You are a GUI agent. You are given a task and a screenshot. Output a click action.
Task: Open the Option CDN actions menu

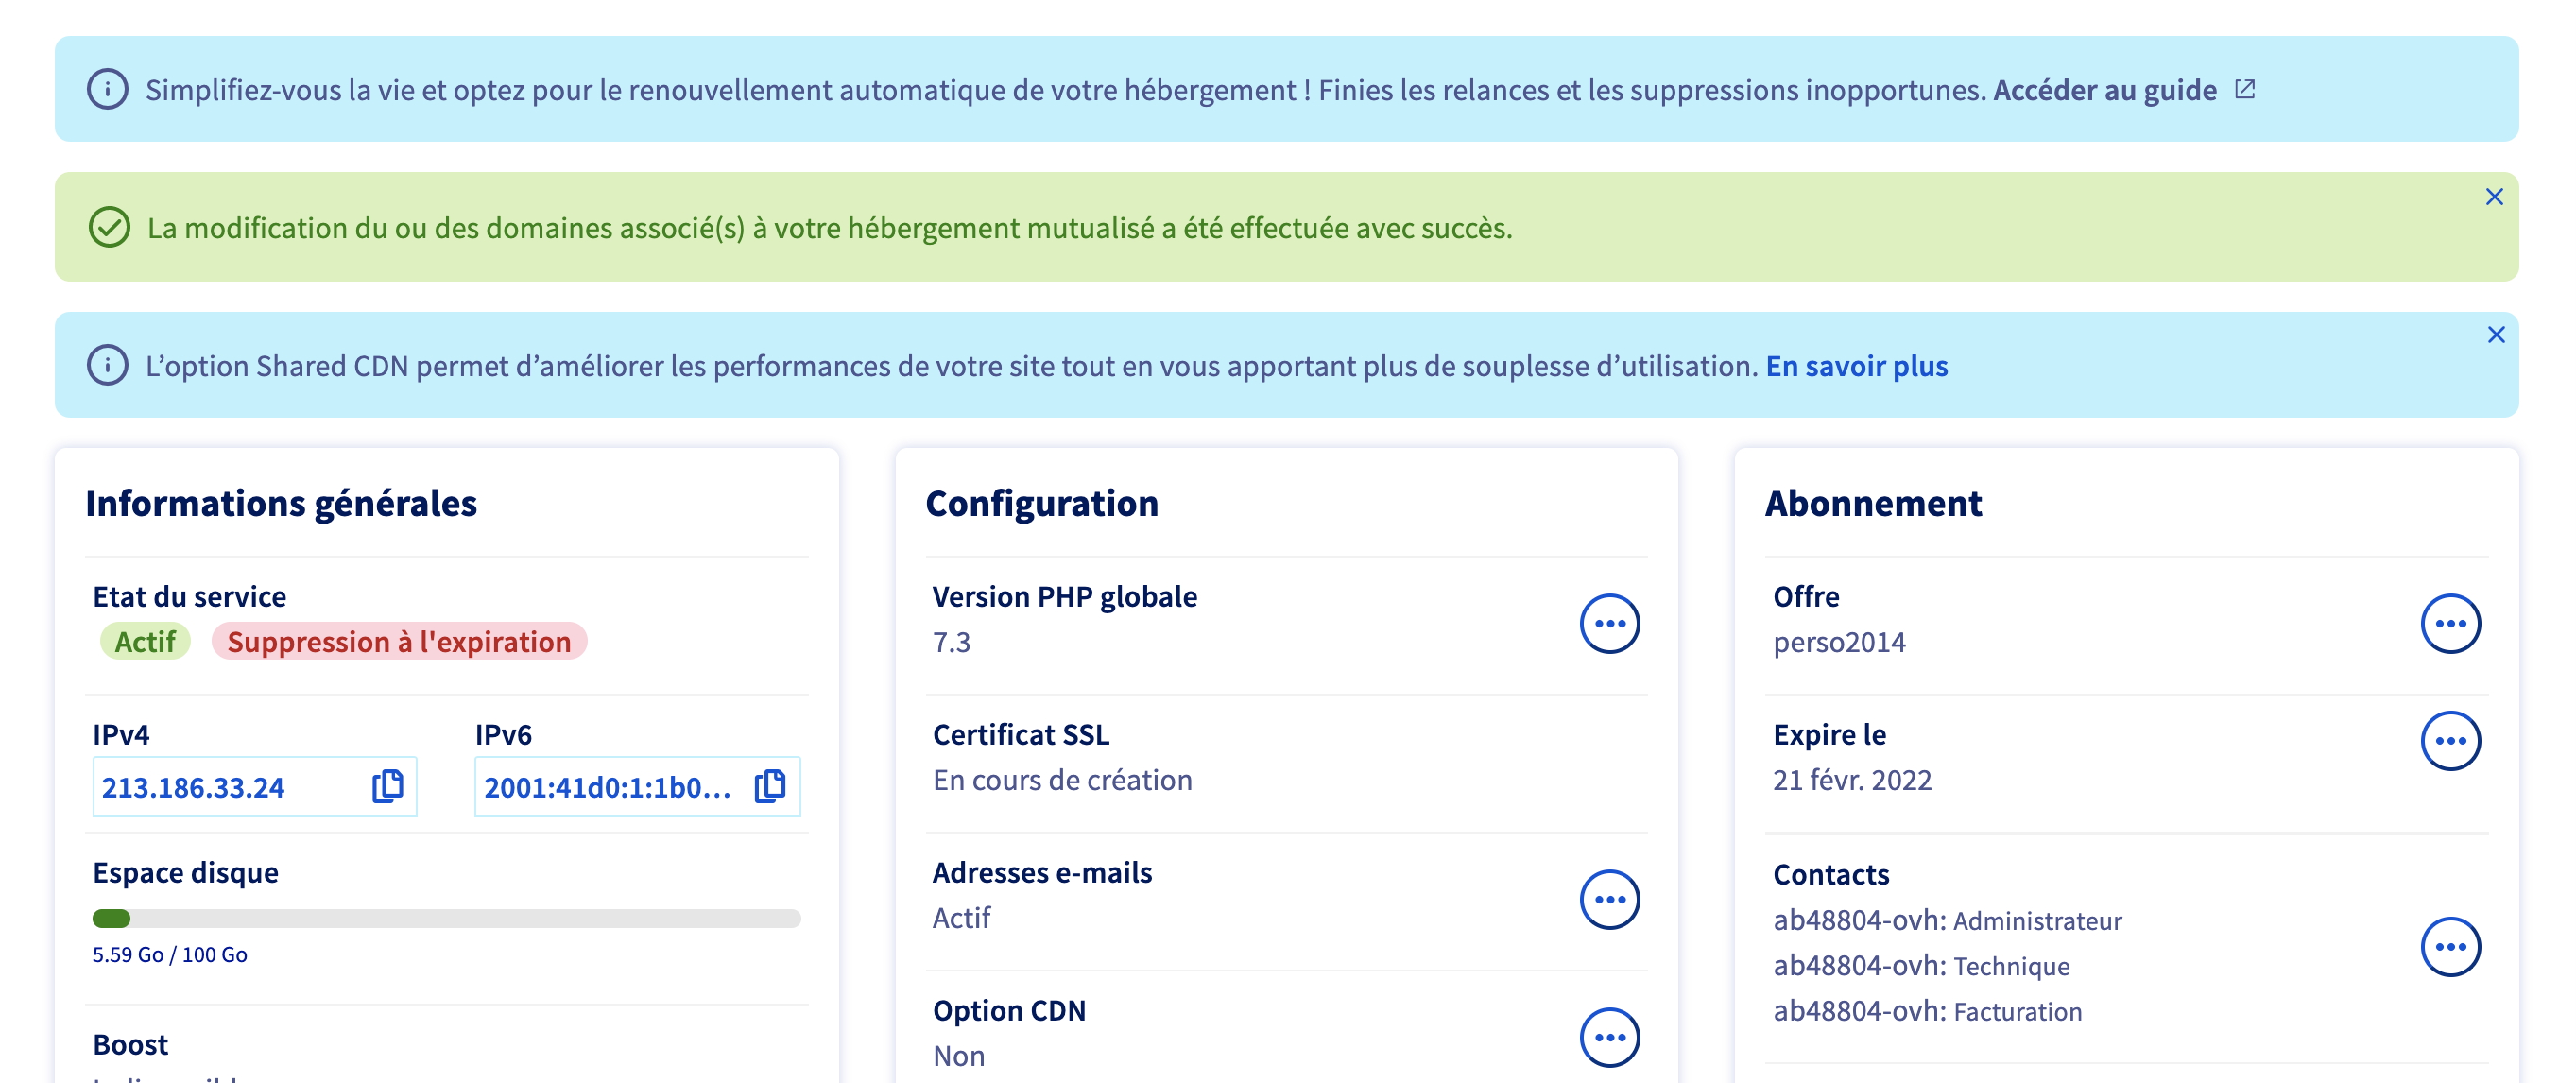1609,1037
